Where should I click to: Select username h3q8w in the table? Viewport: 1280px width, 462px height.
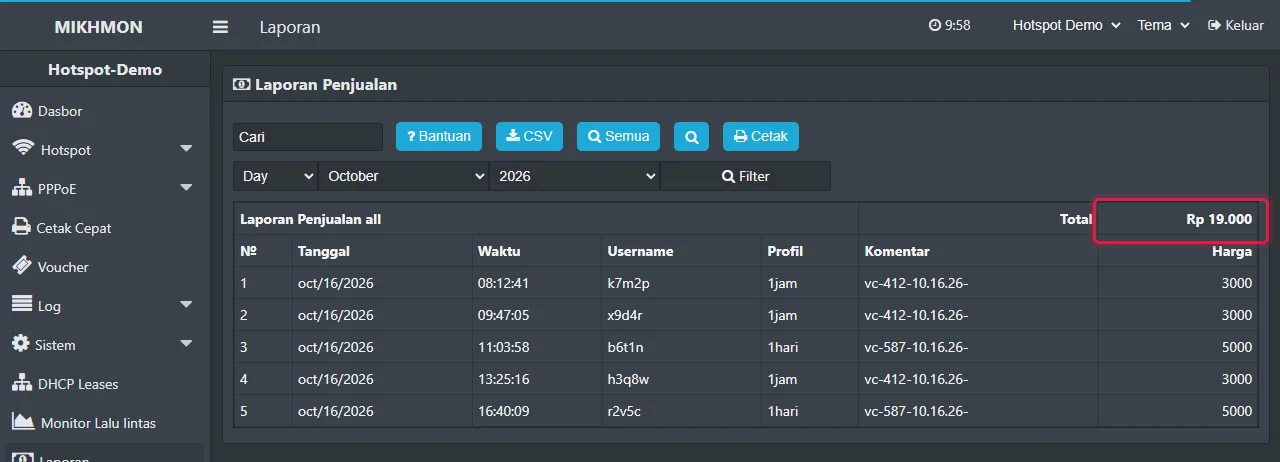click(629, 379)
